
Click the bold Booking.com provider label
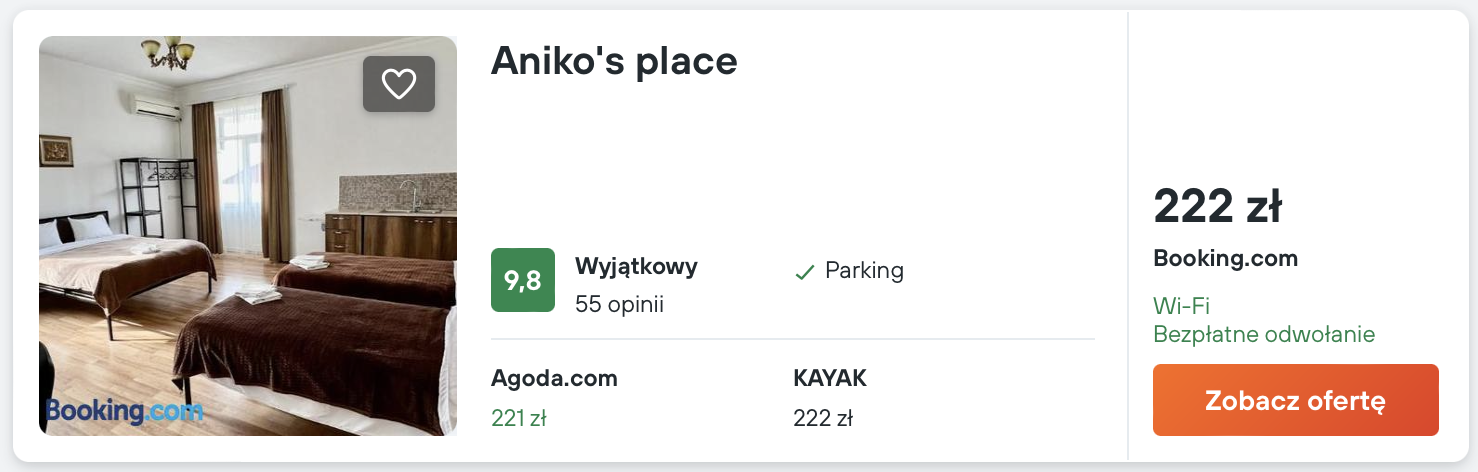click(1225, 259)
